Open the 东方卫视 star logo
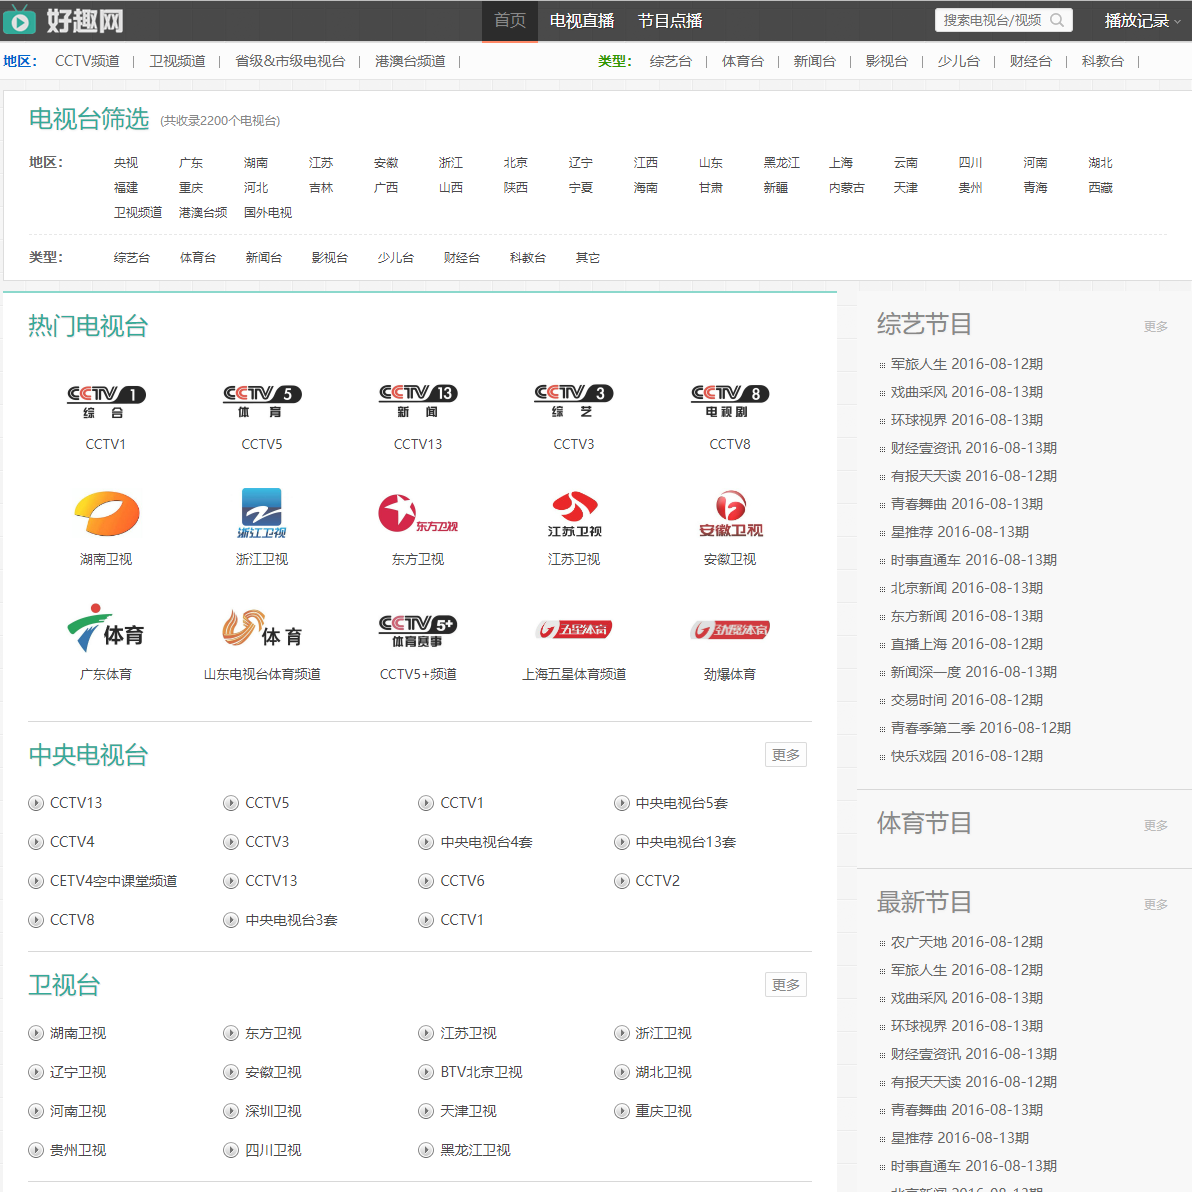The image size is (1192, 1192). click(418, 514)
